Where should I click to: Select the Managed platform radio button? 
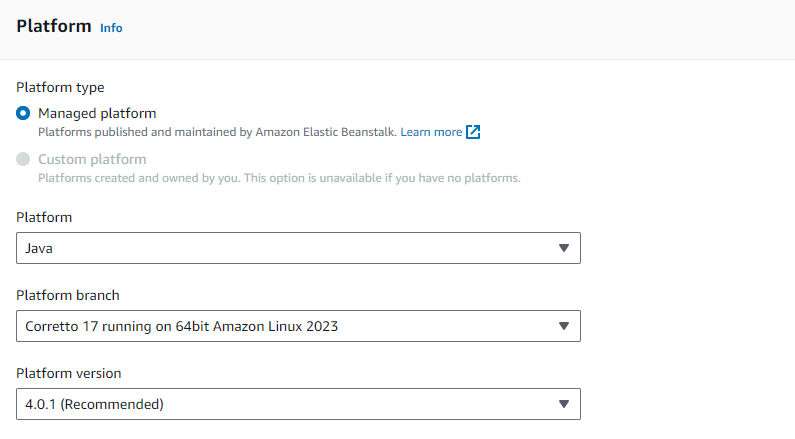coord(23,113)
